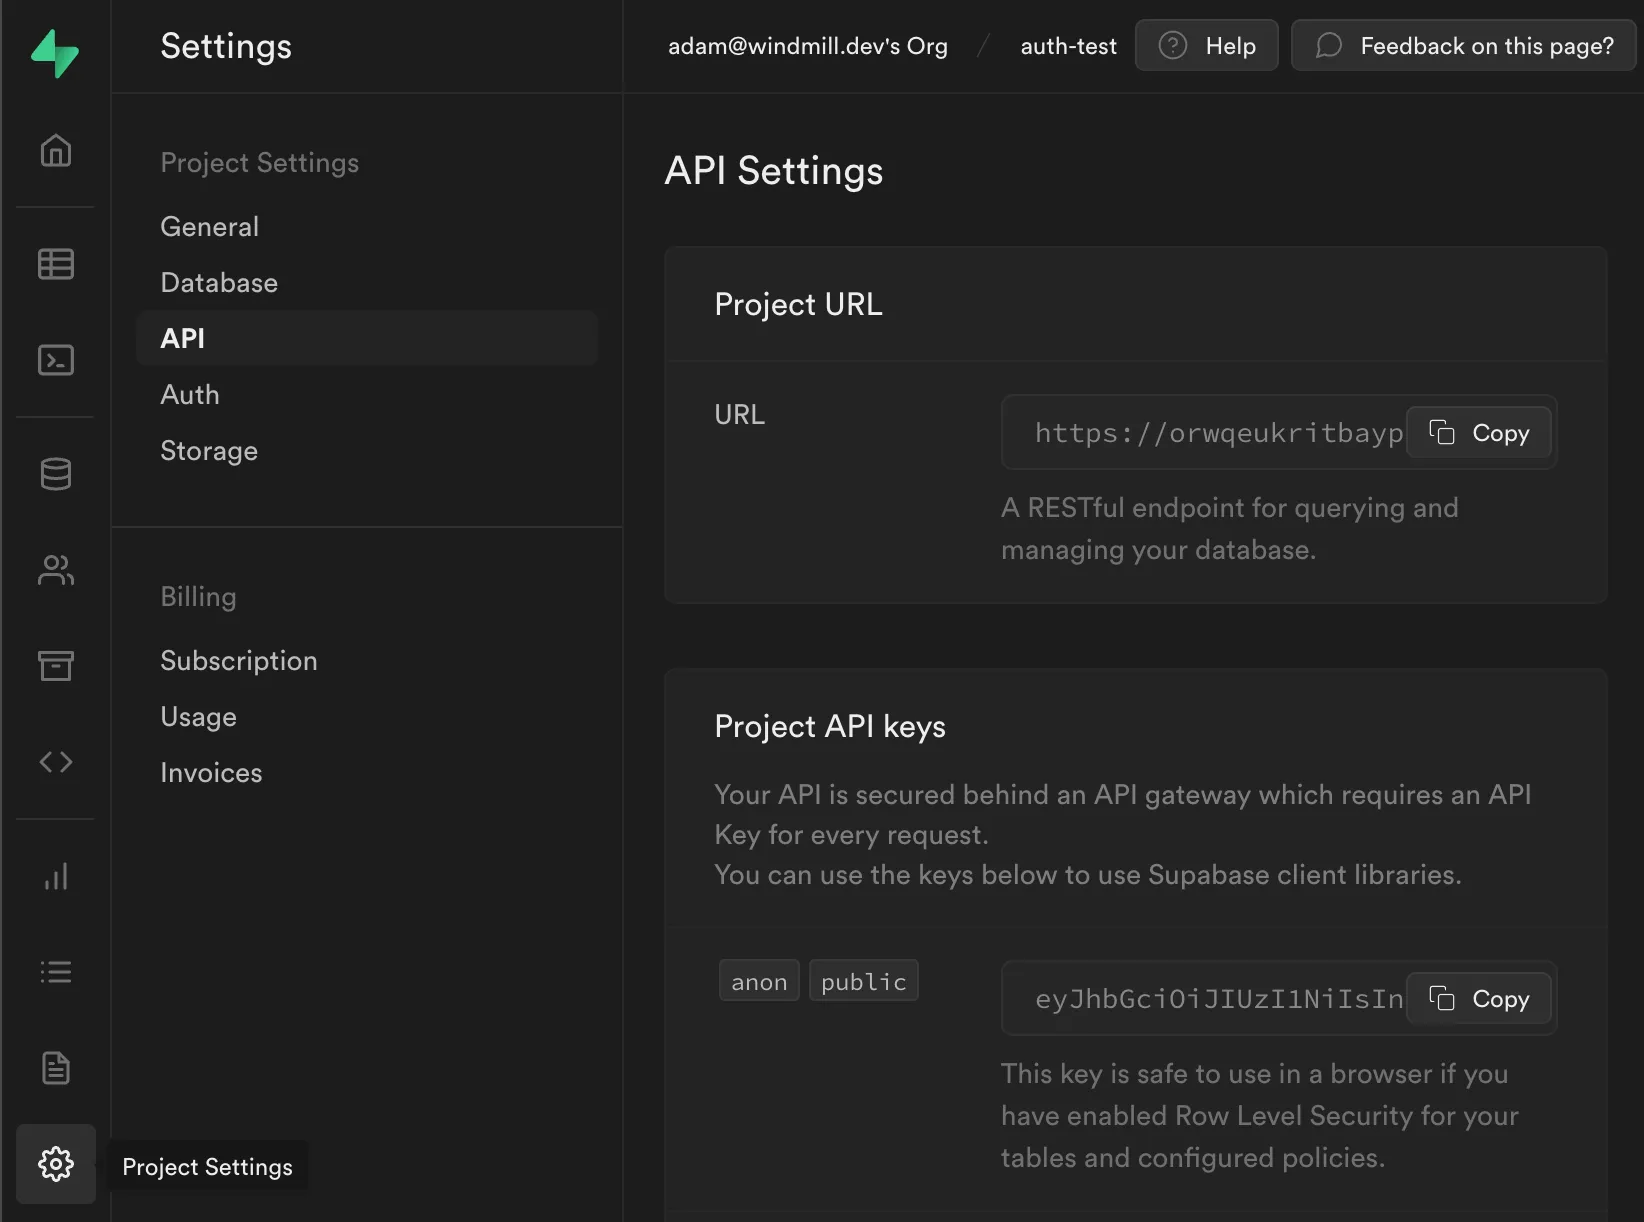Open the Storage icon in sidebar
1644x1222 pixels.
[55, 665]
